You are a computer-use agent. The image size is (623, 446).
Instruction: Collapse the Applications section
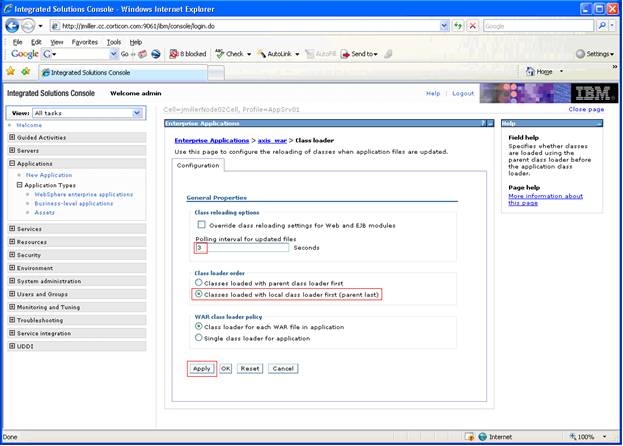tap(12, 163)
